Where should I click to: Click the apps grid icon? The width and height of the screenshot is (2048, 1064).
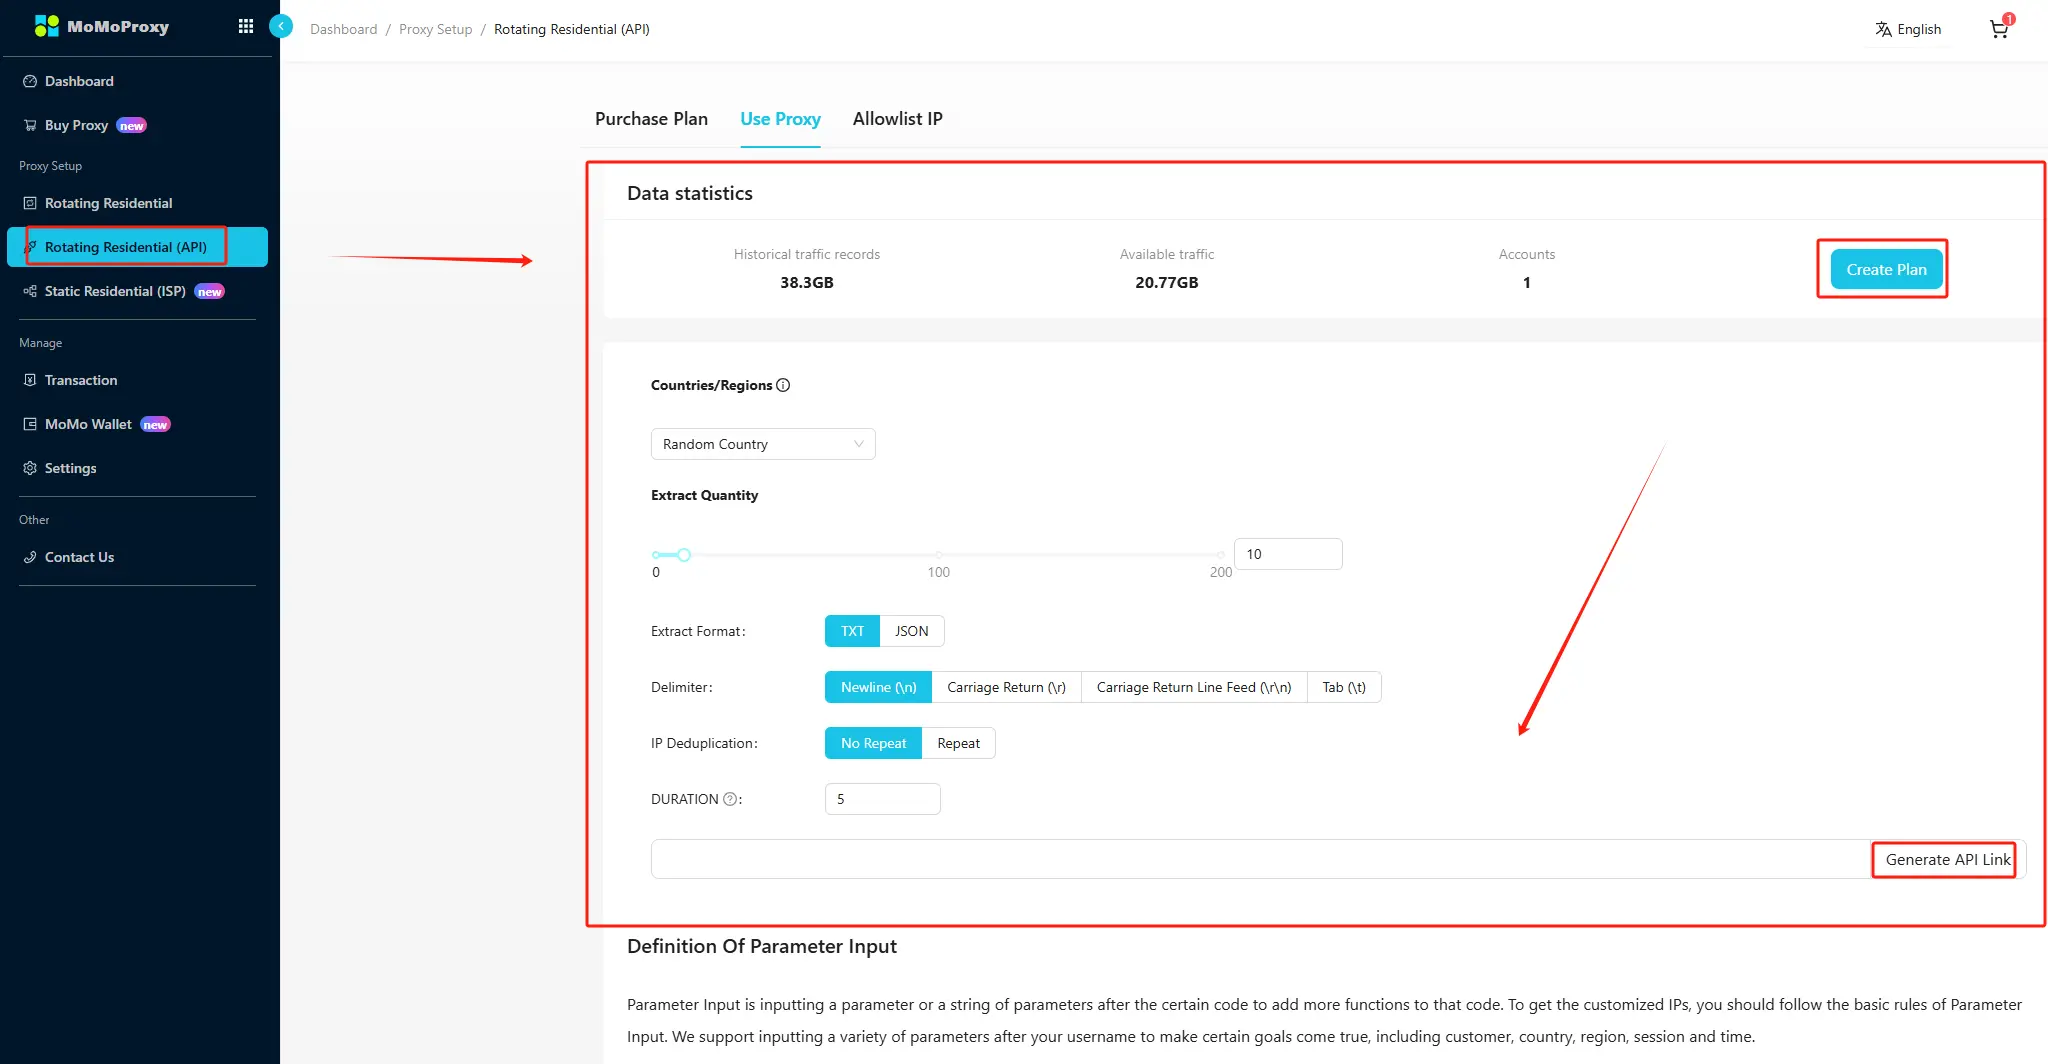[x=246, y=27]
